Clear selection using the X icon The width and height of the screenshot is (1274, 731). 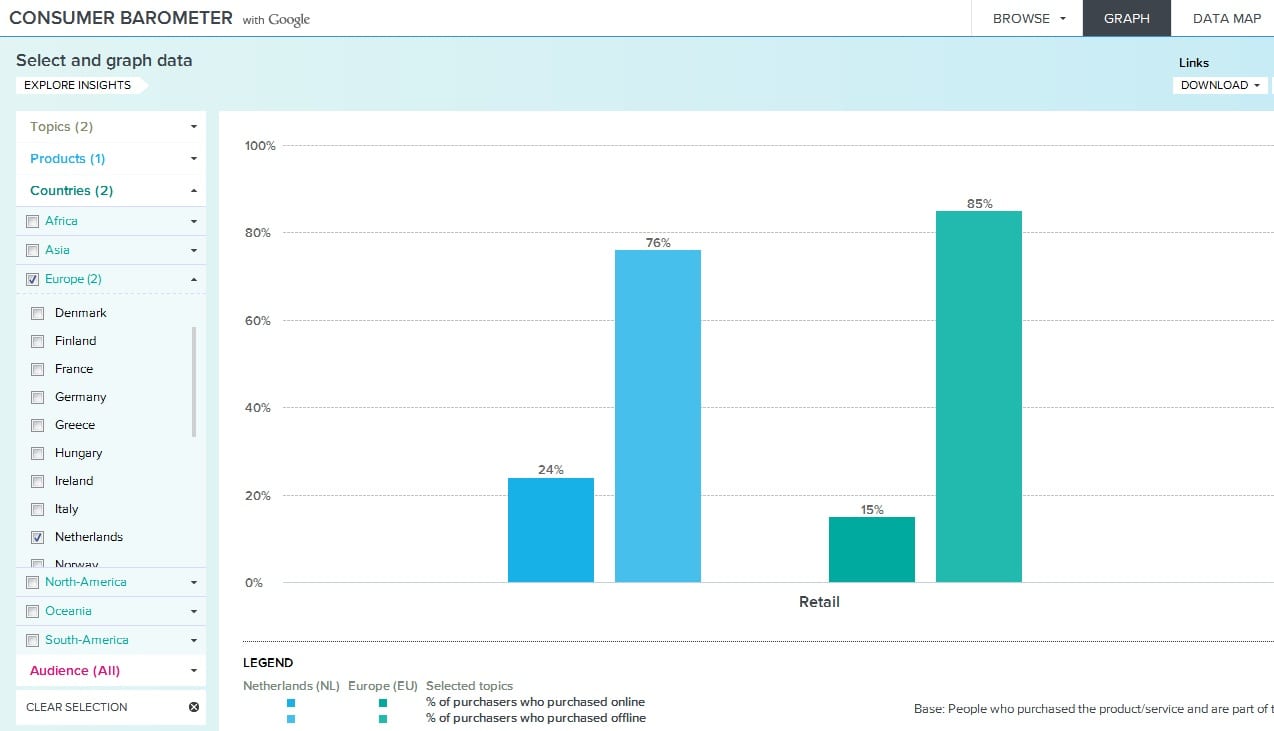(196, 707)
